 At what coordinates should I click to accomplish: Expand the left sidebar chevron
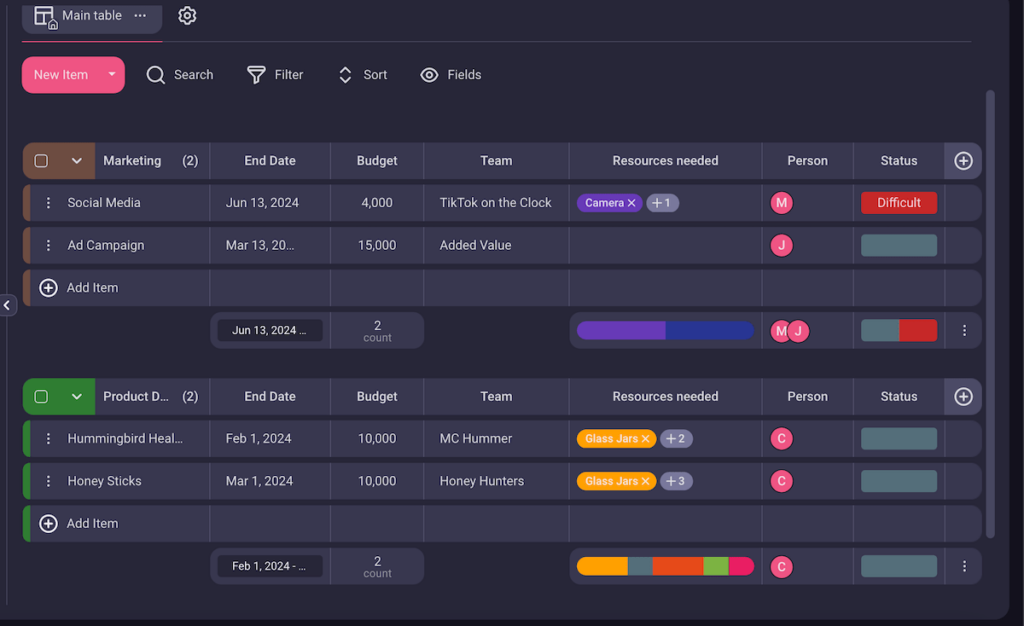pyautogui.click(x=7, y=305)
